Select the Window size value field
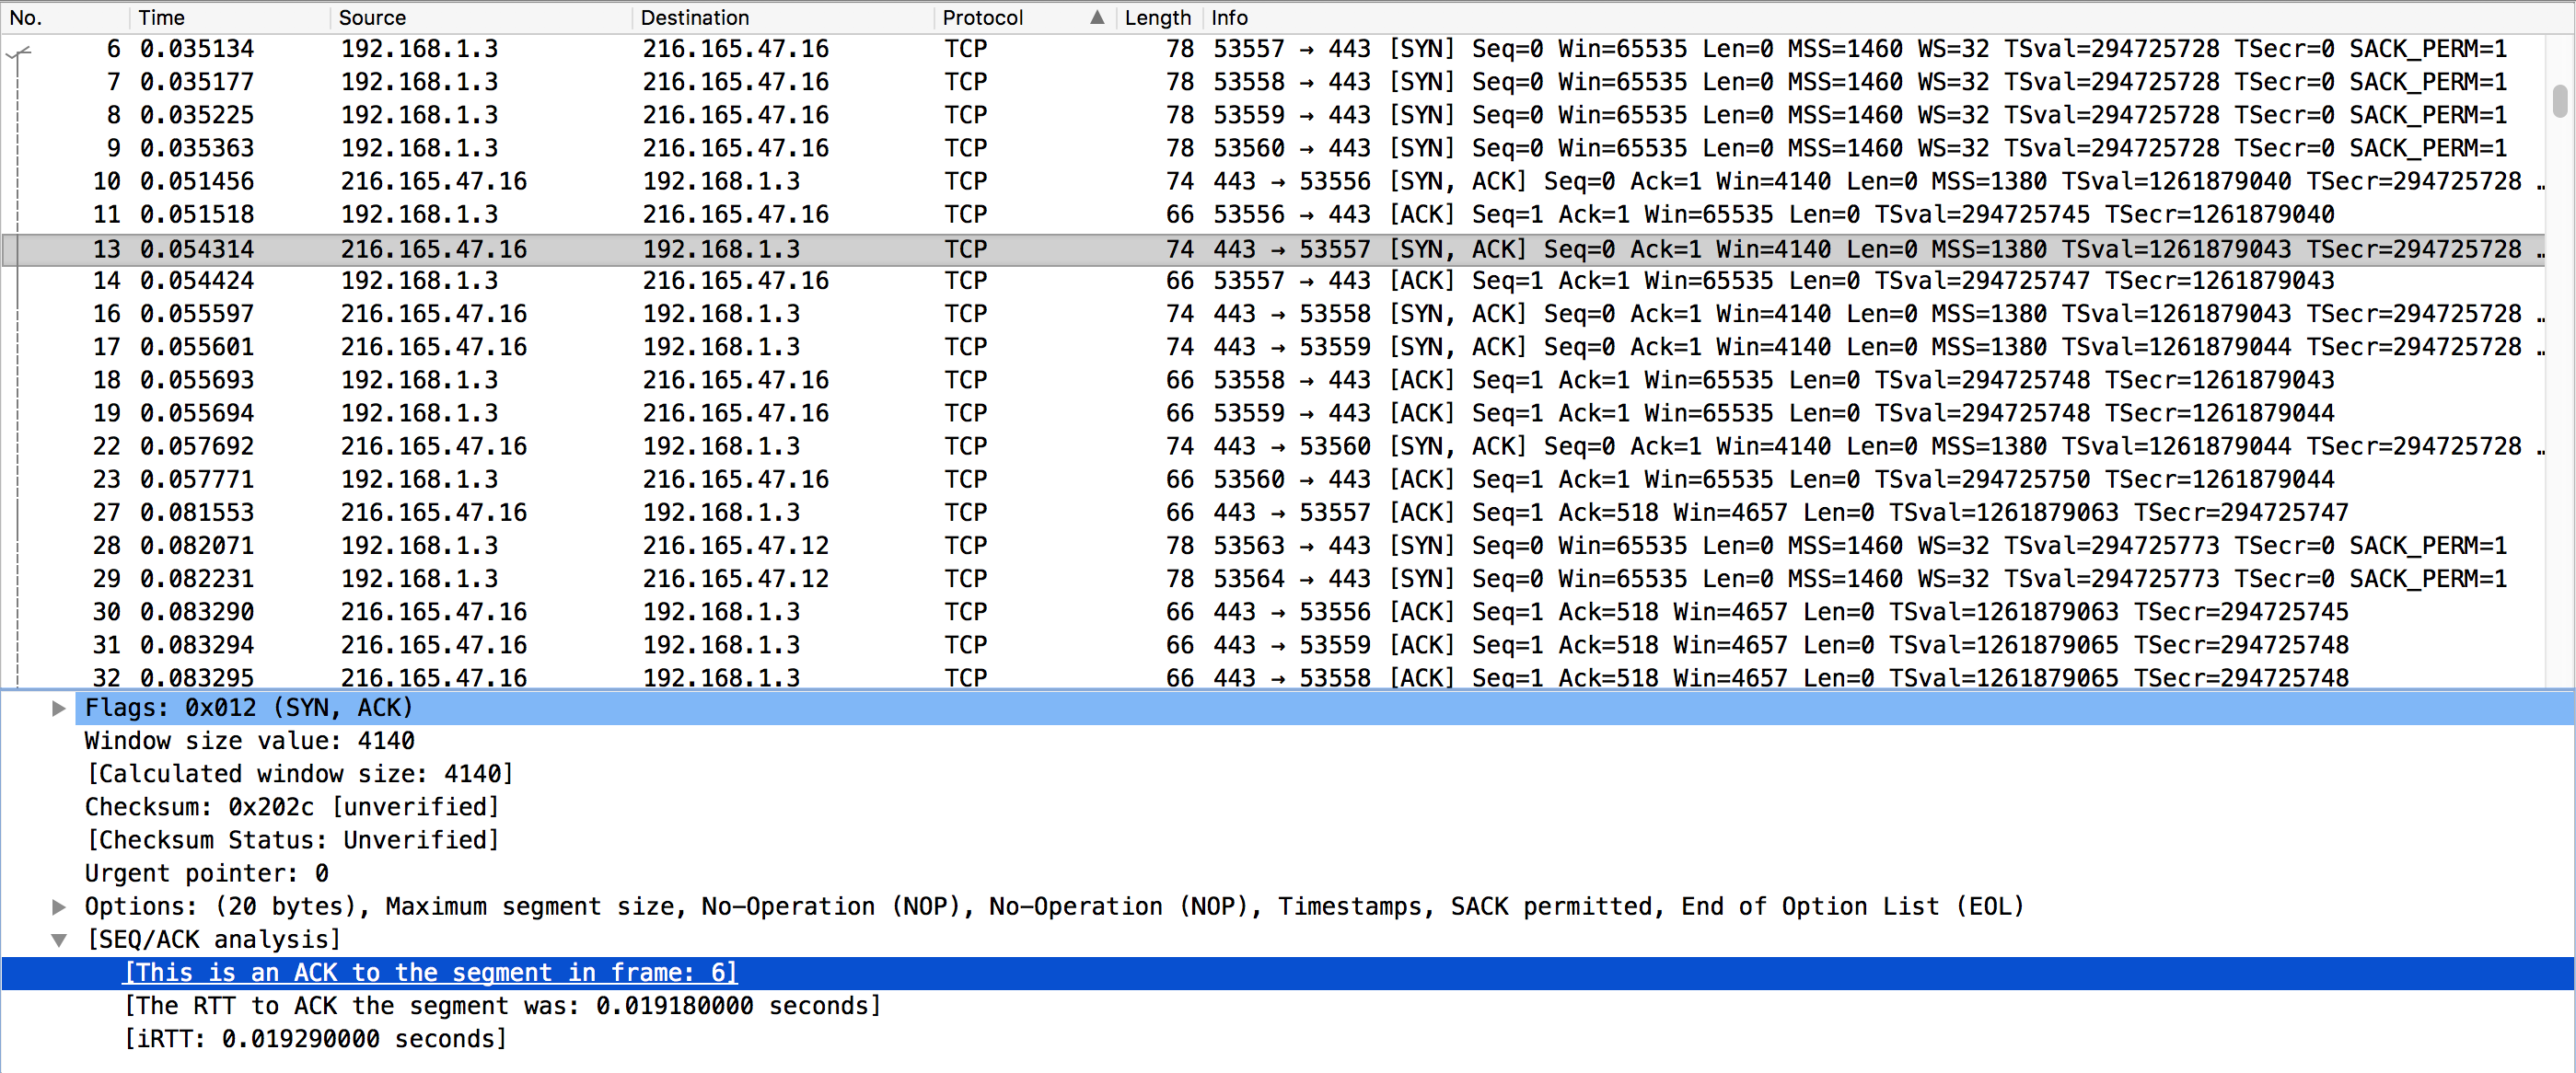This screenshot has width=2576, height=1073. [x=250, y=740]
